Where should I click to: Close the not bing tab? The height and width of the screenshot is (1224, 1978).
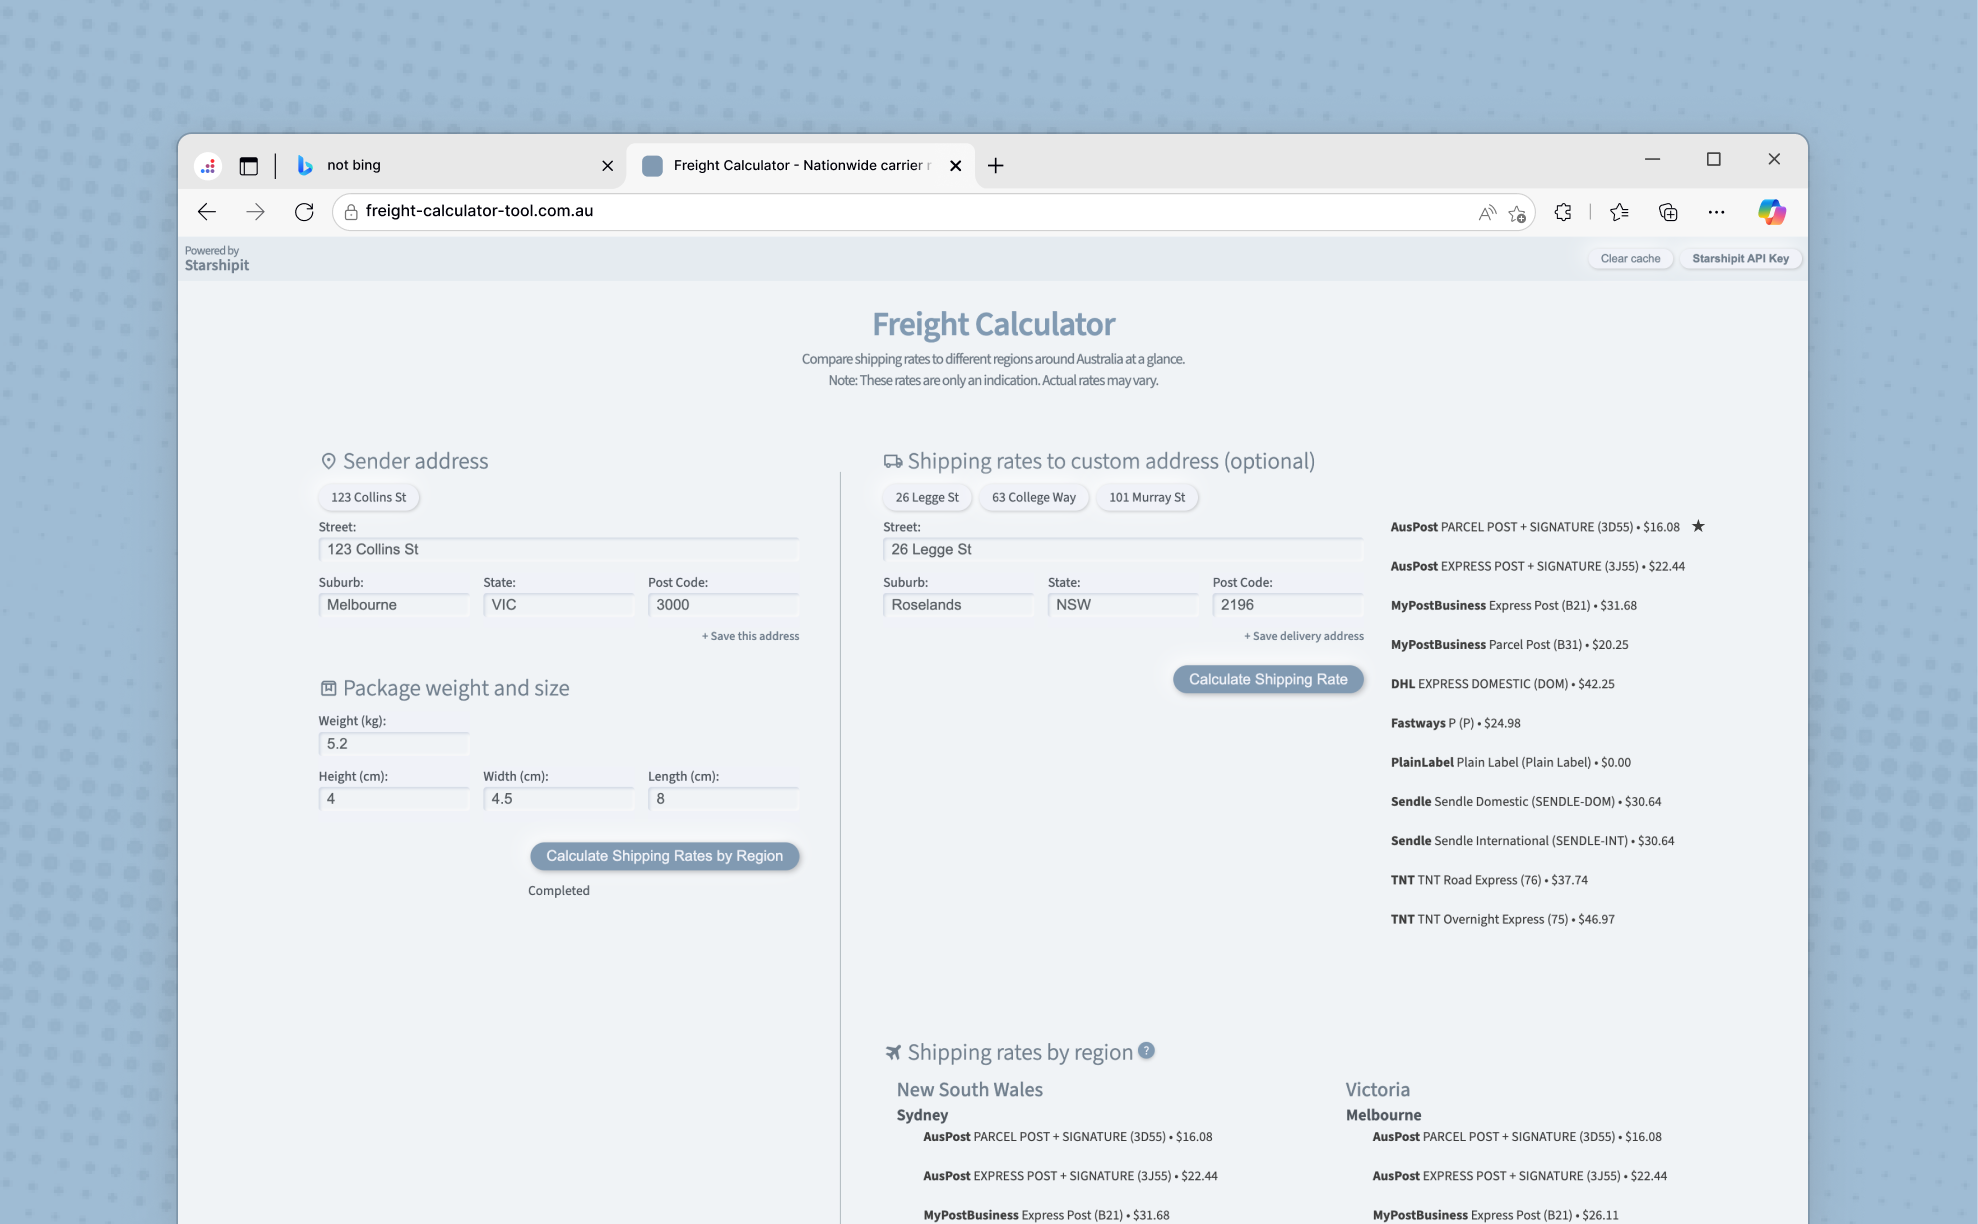point(607,166)
